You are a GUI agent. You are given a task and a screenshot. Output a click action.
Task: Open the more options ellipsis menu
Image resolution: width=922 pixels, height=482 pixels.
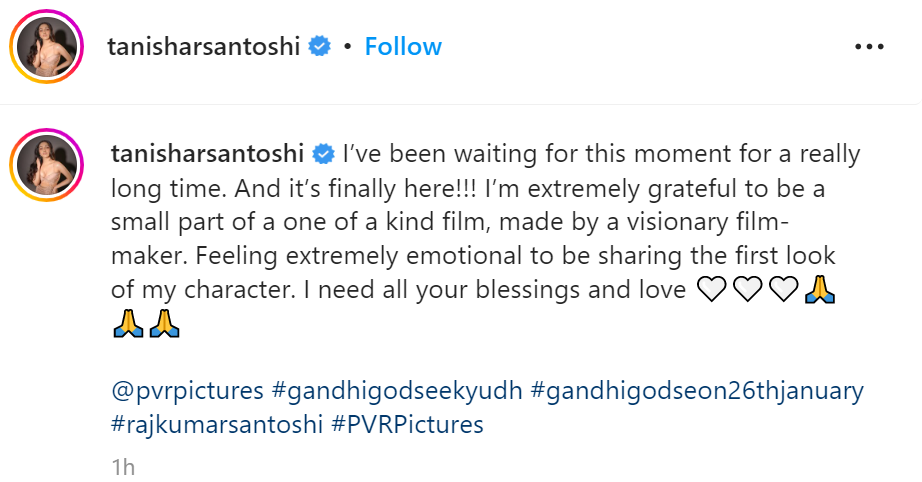pyautogui.click(x=869, y=47)
